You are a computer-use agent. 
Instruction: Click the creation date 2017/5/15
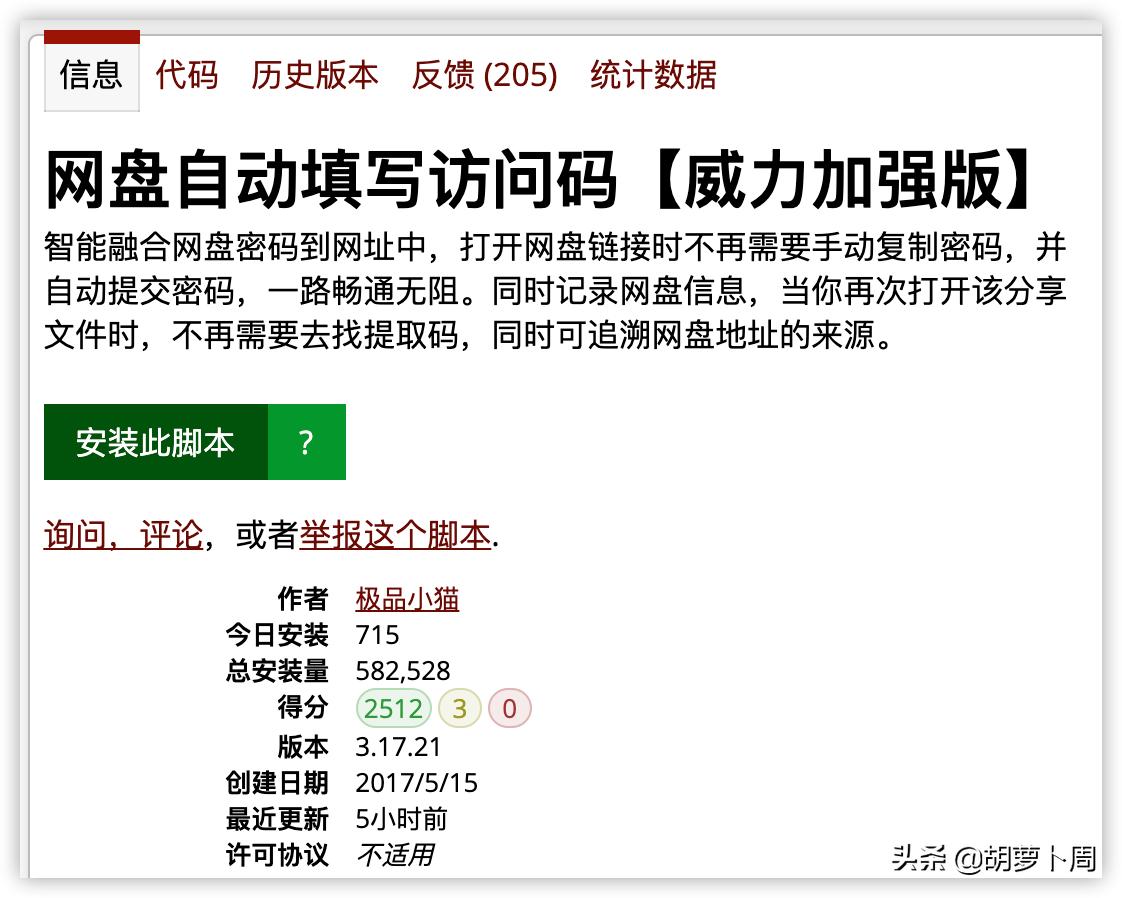(417, 783)
